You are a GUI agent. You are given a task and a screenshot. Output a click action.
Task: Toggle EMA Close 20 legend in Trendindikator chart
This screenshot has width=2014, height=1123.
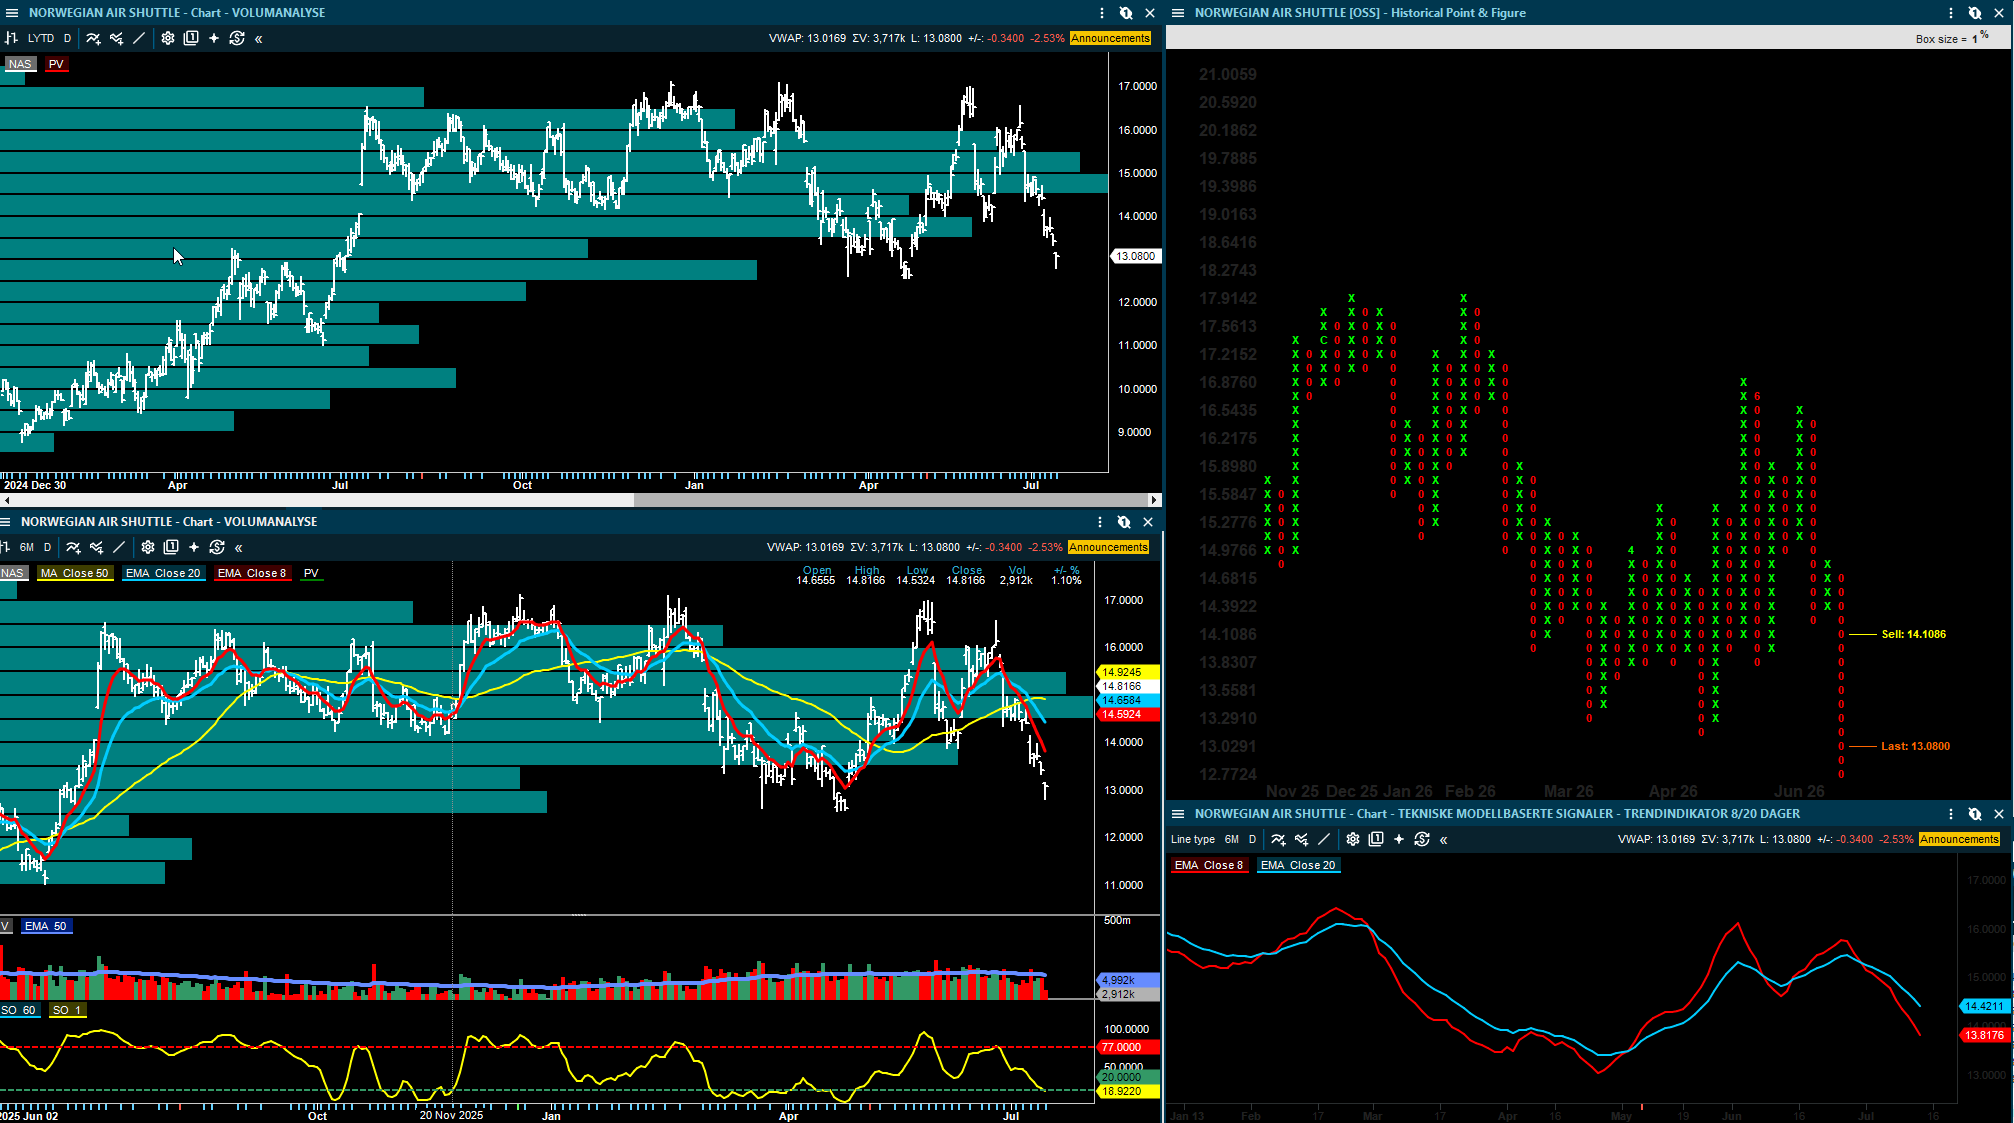pos(1298,865)
